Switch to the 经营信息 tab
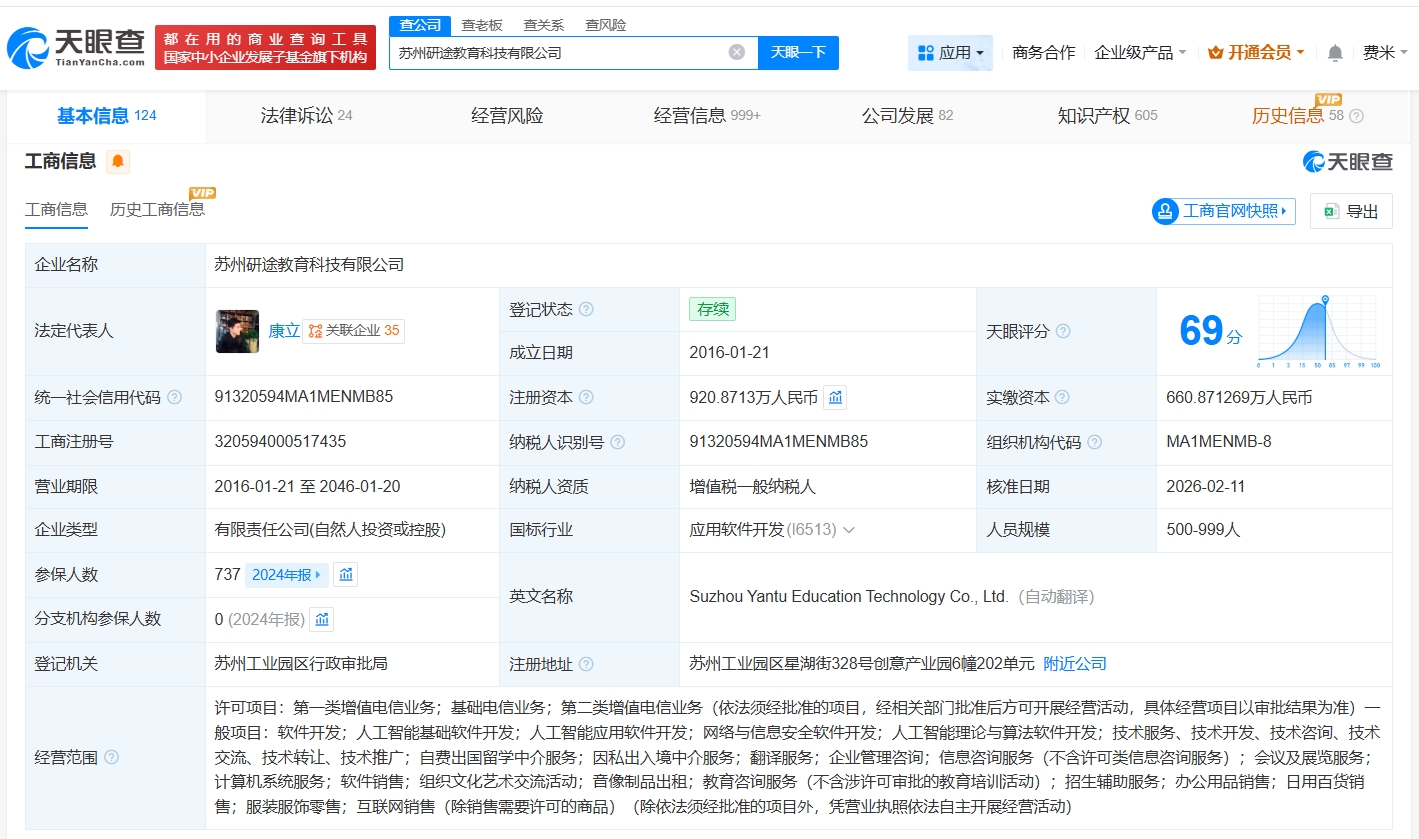 point(707,116)
